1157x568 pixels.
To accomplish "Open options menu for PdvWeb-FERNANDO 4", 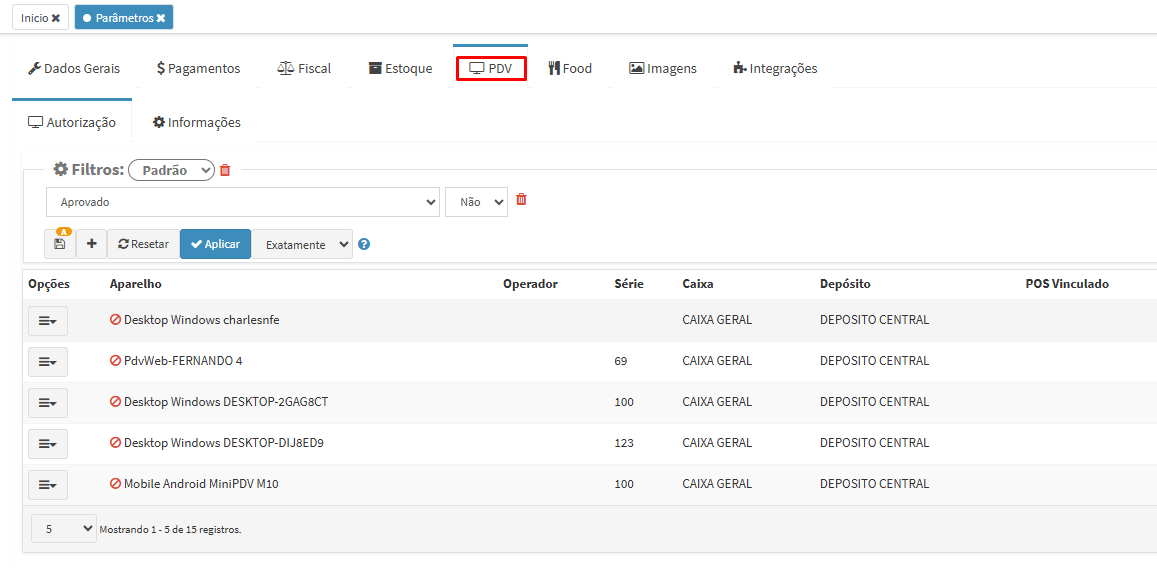I will [x=47, y=361].
